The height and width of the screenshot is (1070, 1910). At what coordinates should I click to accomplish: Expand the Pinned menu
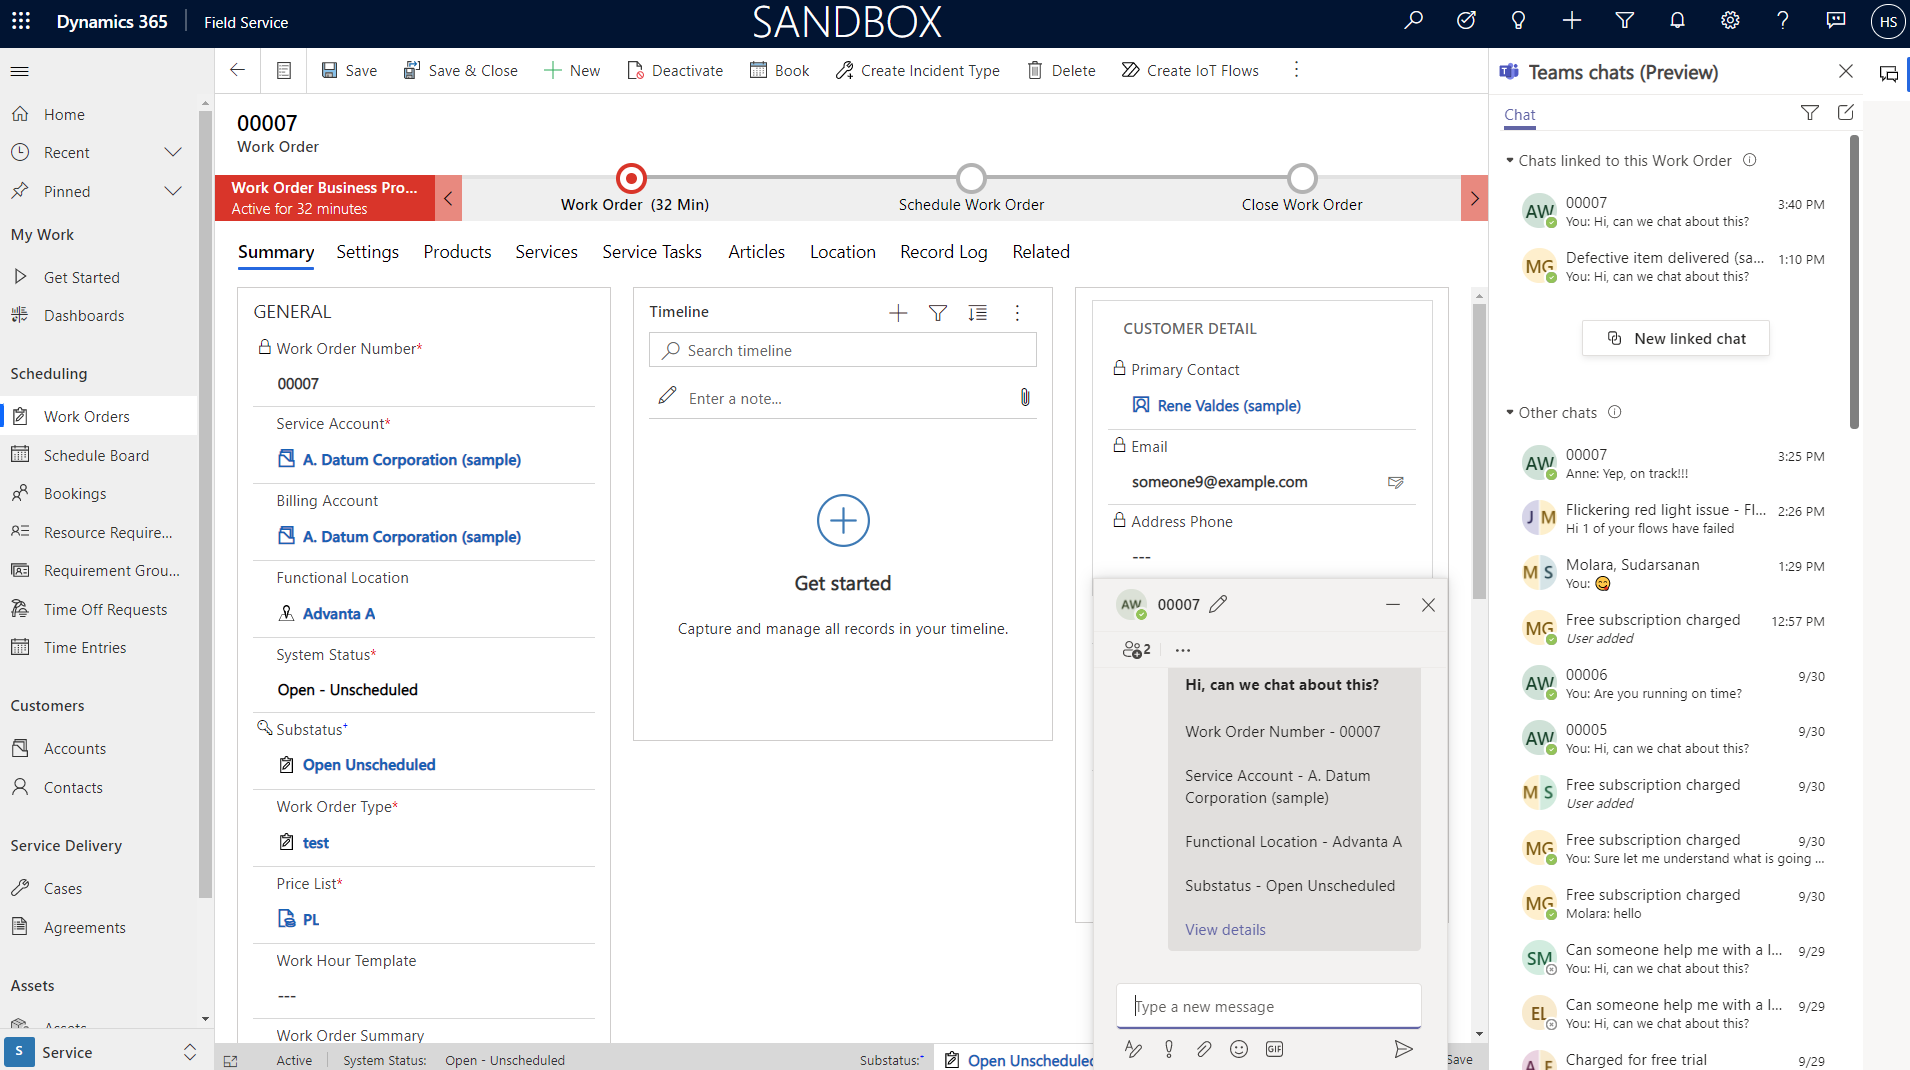point(173,191)
